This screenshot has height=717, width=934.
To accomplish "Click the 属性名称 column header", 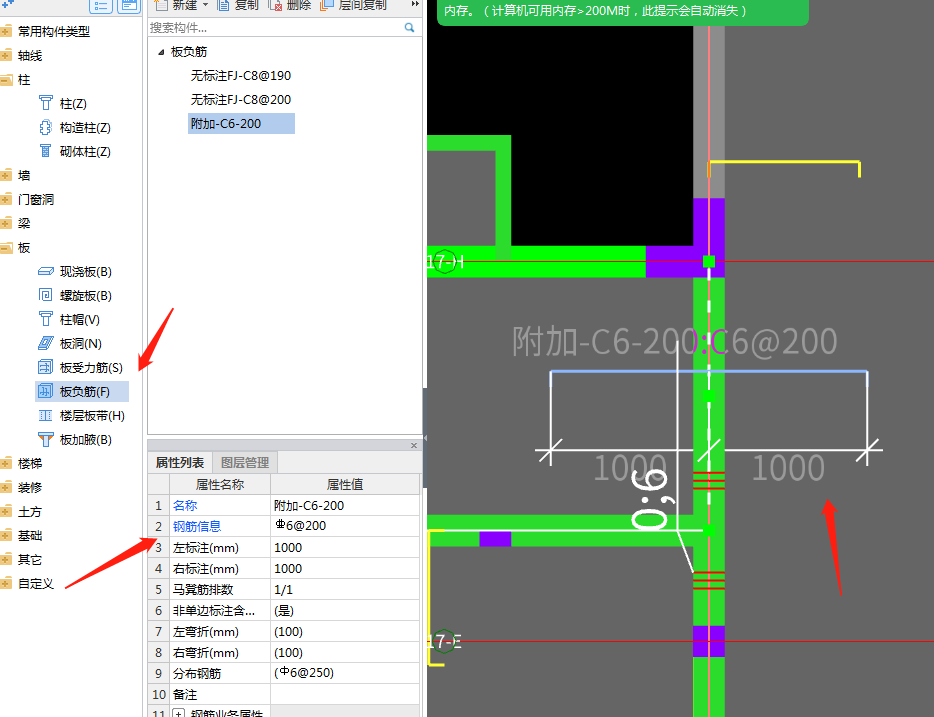I will point(220,485).
